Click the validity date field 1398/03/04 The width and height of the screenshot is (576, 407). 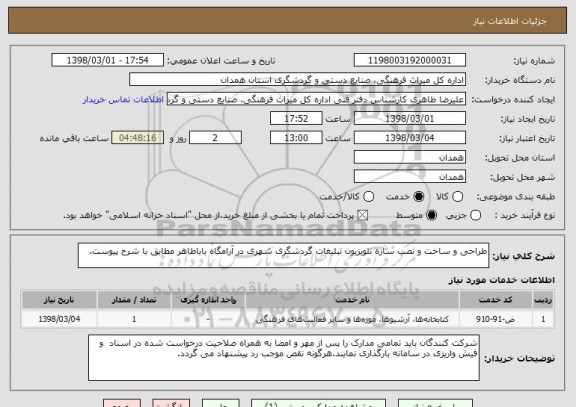(410, 138)
